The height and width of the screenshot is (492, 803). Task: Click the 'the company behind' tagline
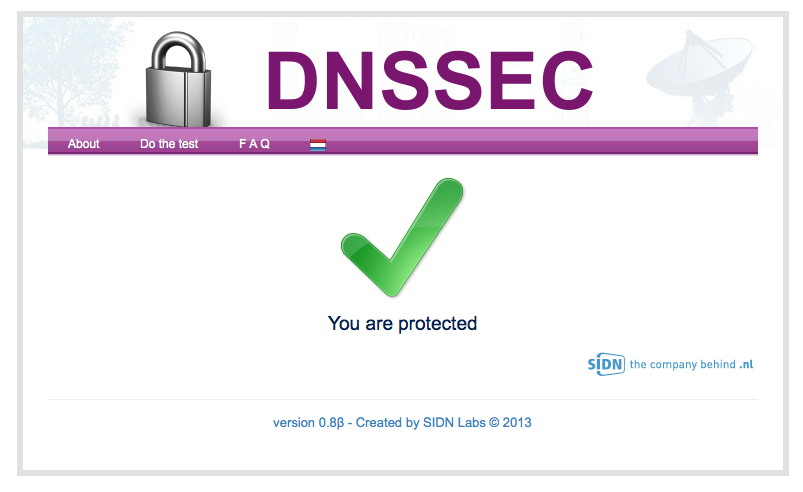[x=683, y=364]
